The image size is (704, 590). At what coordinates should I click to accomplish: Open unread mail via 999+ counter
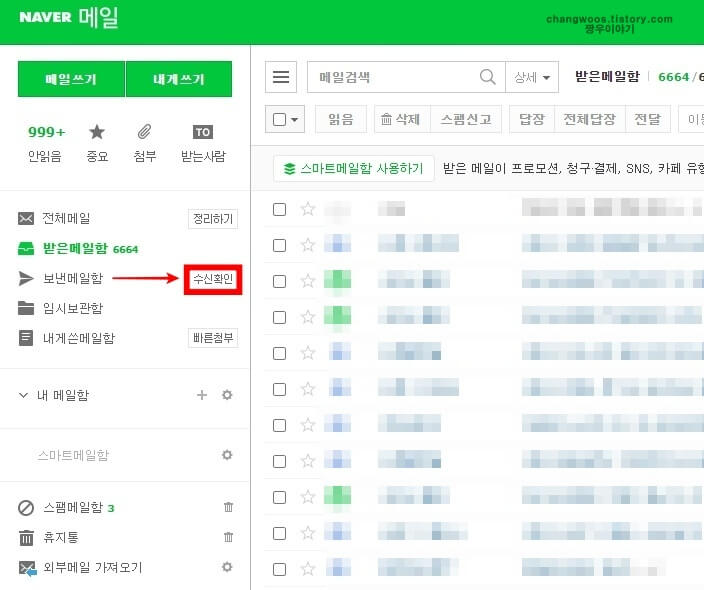tap(47, 132)
